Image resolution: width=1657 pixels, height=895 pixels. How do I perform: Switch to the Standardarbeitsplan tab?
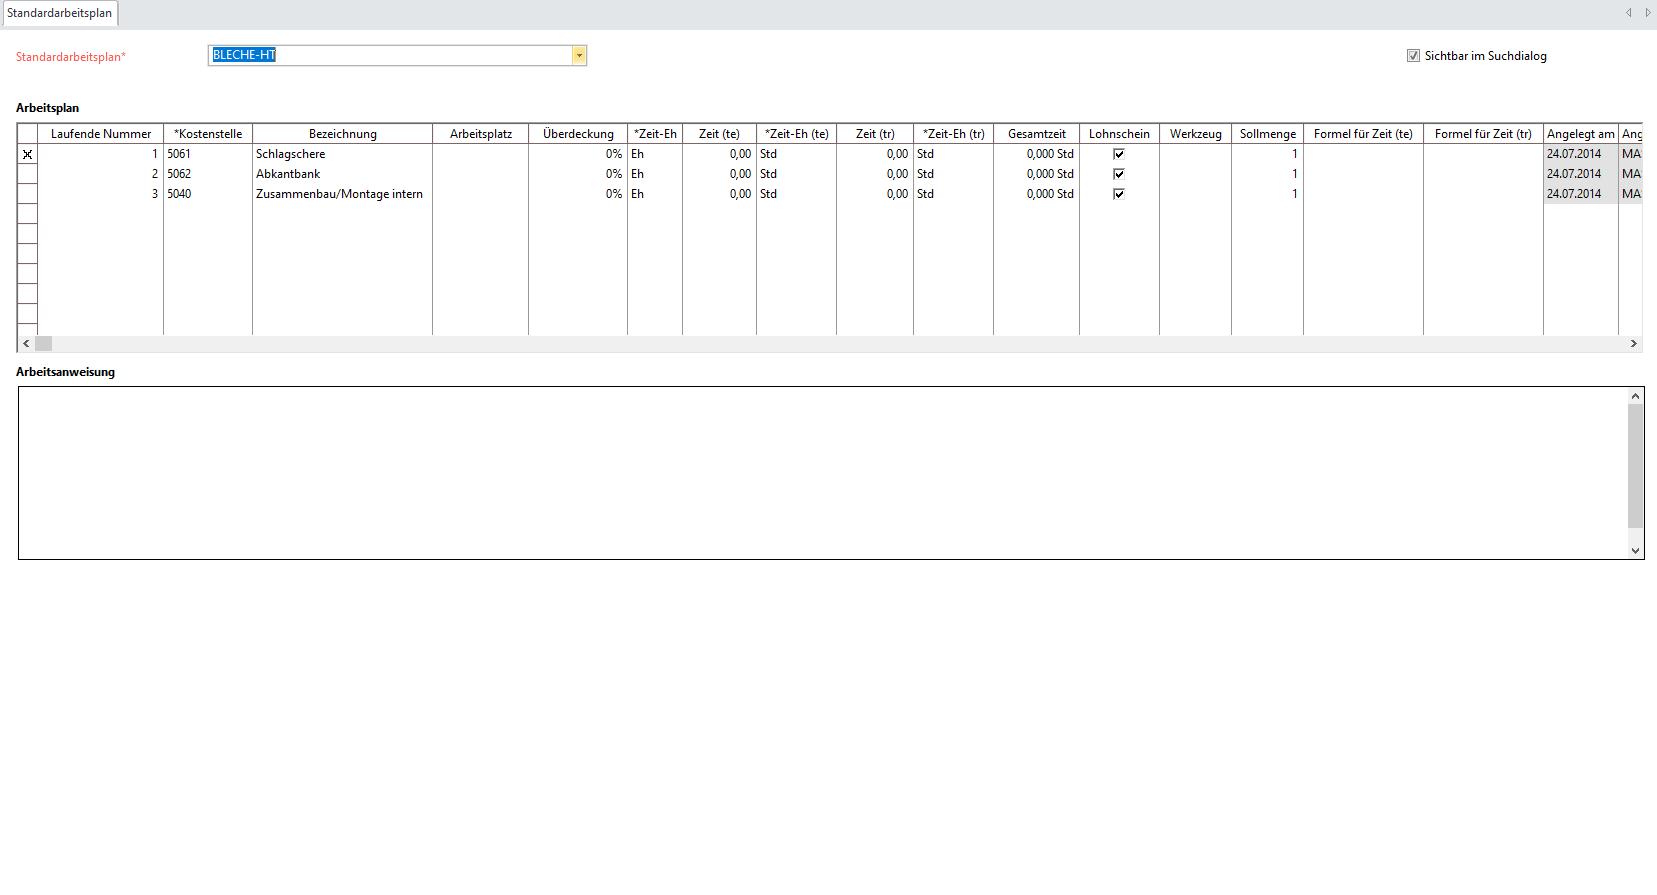tap(60, 13)
